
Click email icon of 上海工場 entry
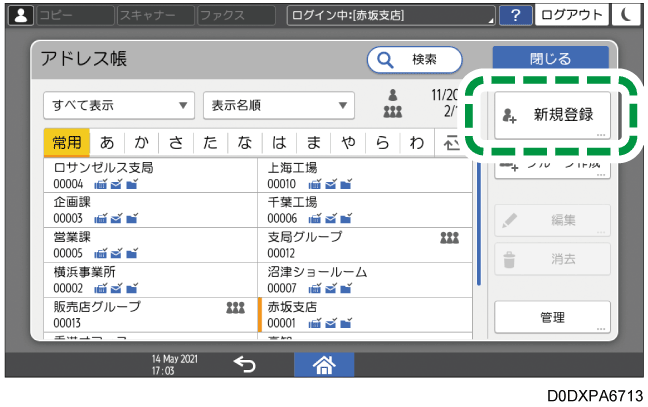coord(330,184)
